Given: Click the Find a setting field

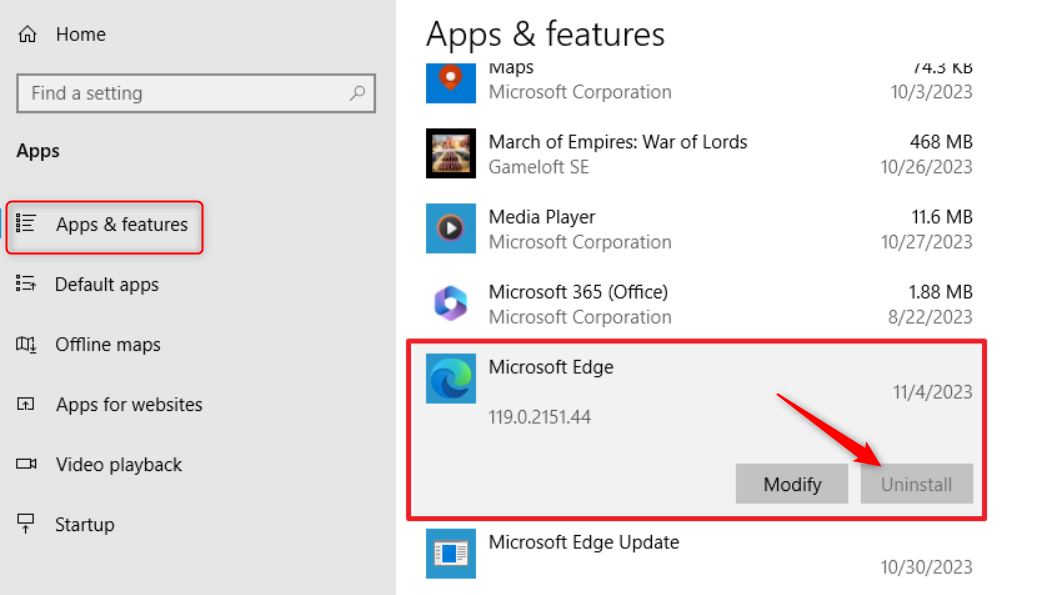Looking at the screenshot, I should [180, 93].
